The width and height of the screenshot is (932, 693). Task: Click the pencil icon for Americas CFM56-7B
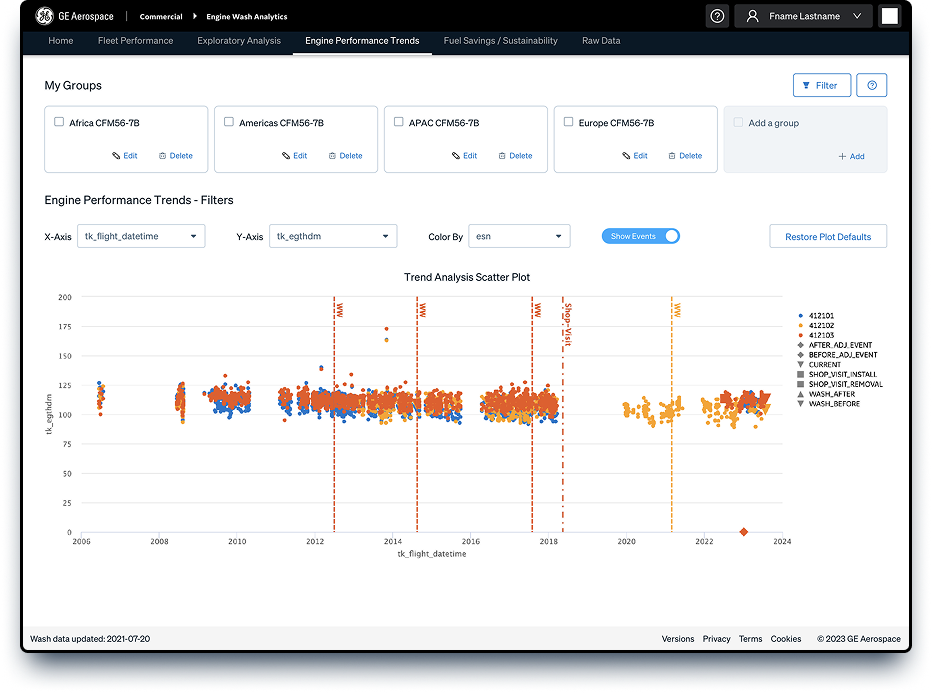pyautogui.click(x=286, y=156)
